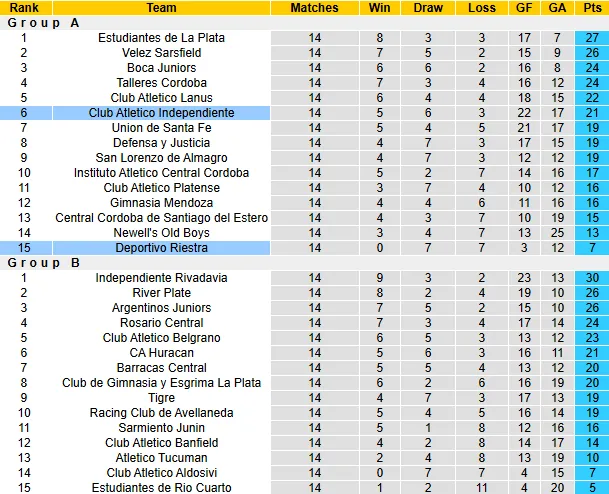Sort by the Team column header
This screenshot has width=609, height=494.
161,8
